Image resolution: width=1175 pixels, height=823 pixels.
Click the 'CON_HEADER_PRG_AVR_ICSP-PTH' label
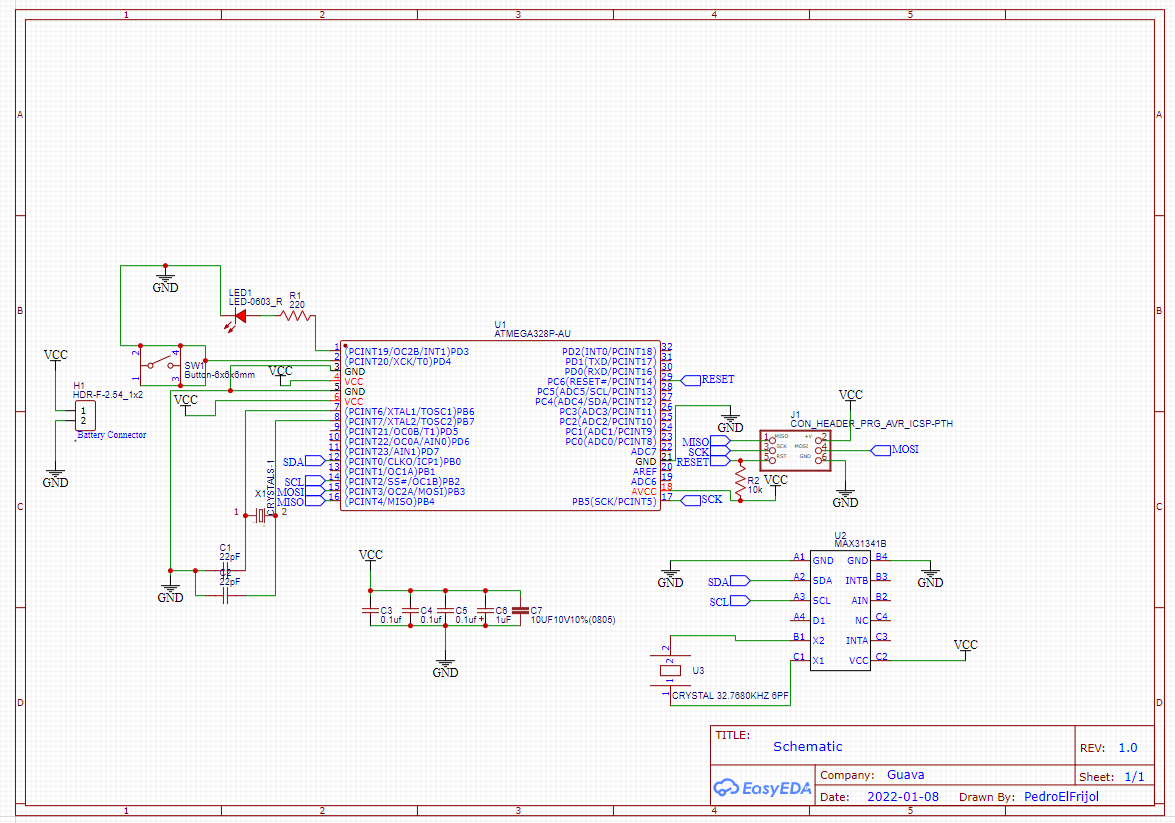[872, 424]
